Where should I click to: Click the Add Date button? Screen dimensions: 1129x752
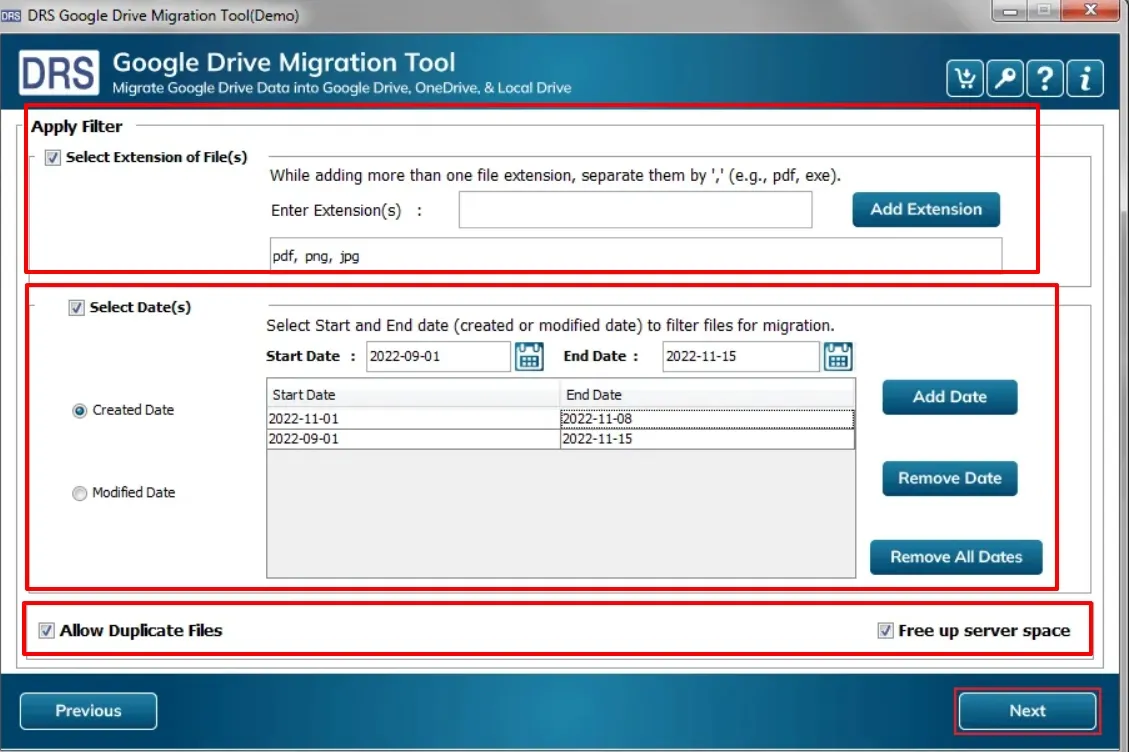(949, 397)
